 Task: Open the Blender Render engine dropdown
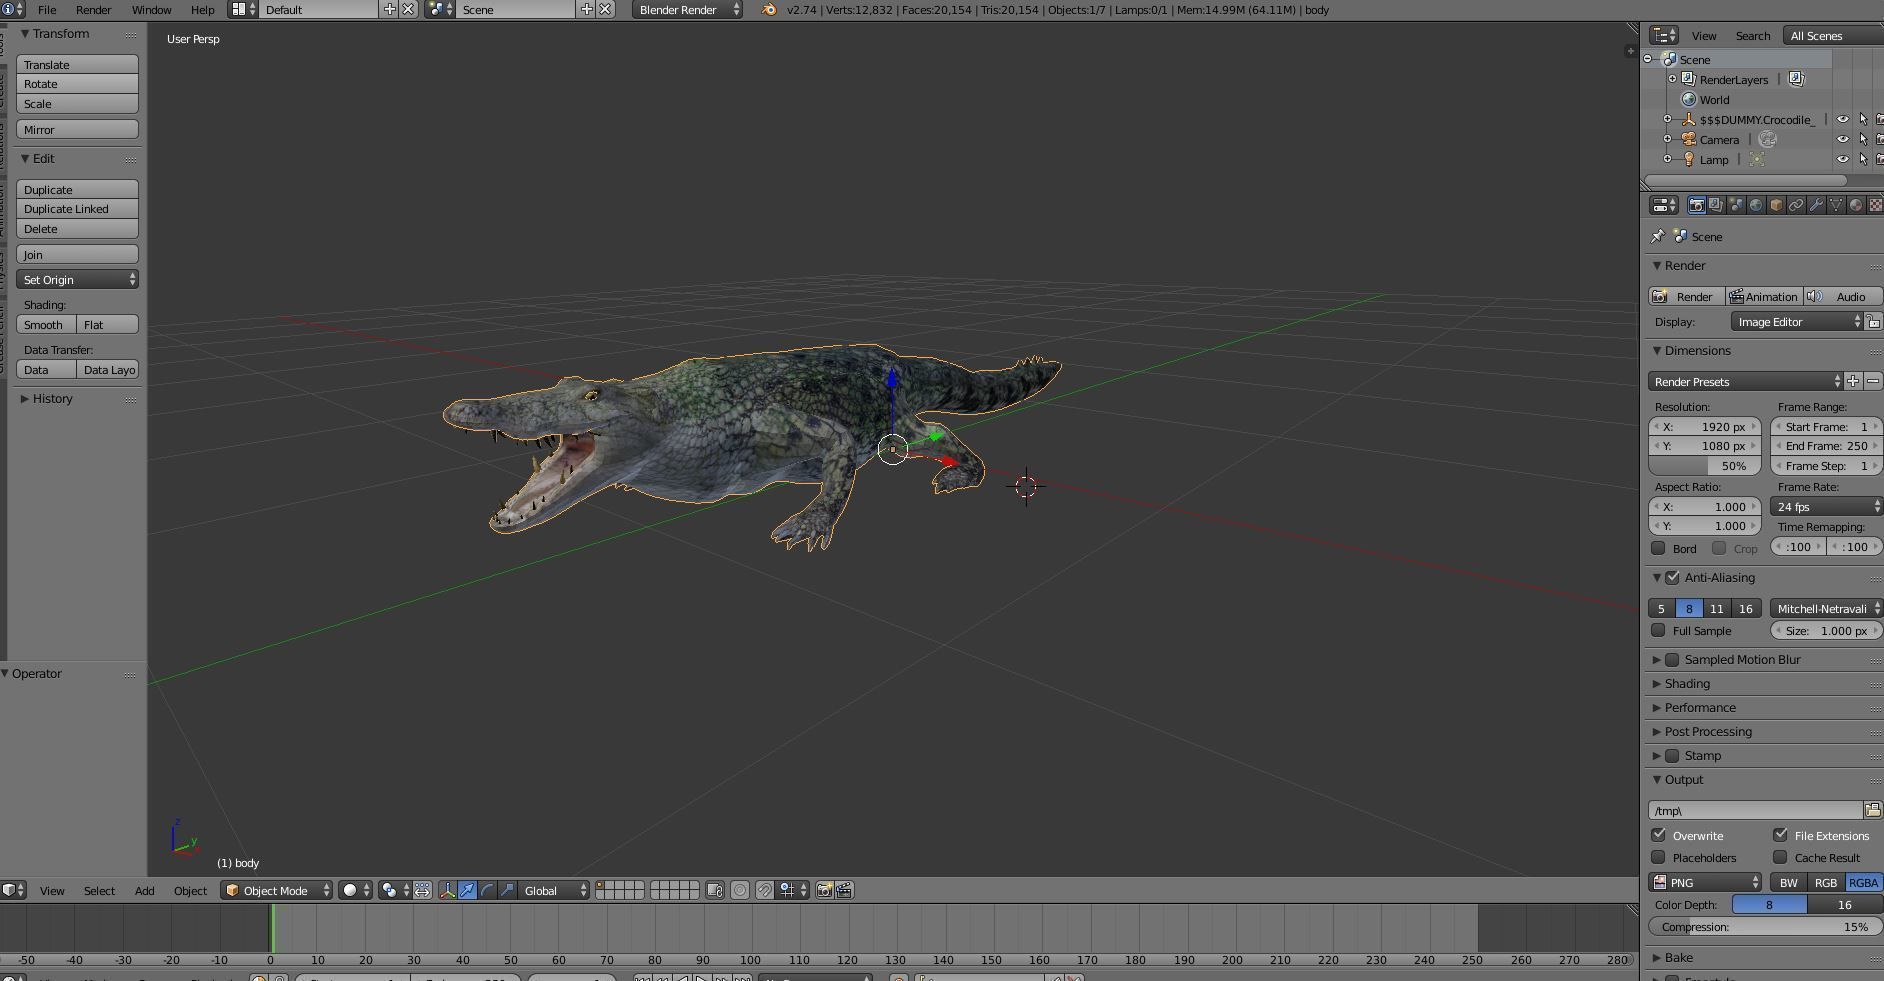(688, 9)
